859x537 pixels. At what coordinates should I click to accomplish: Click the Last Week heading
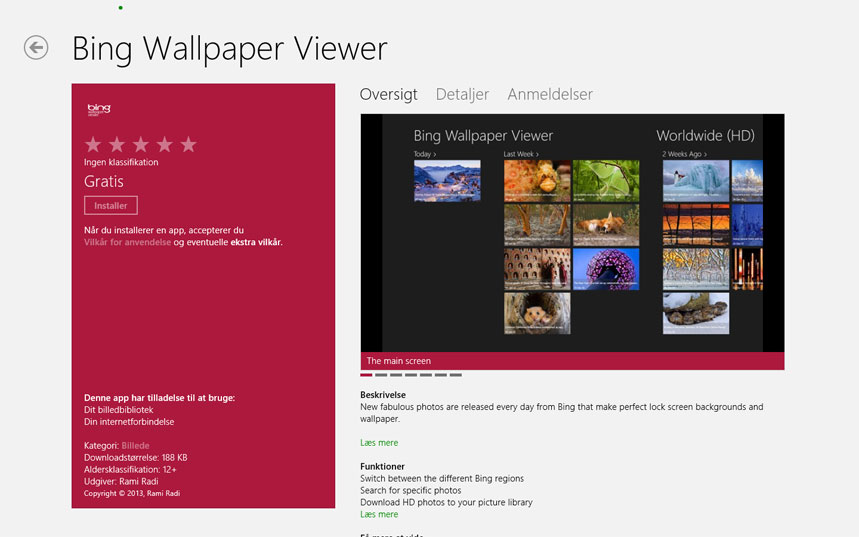[x=521, y=154]
